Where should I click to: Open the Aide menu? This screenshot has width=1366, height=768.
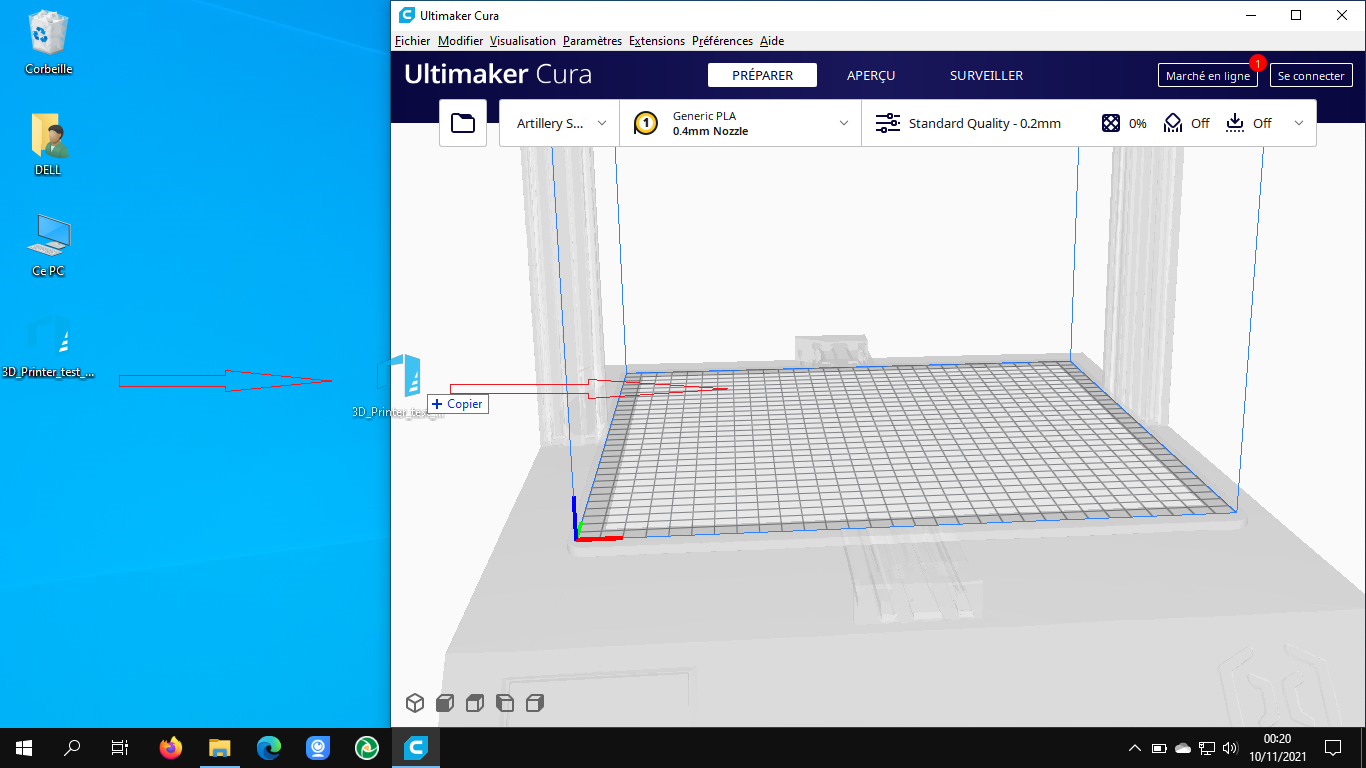click(772, 41)
